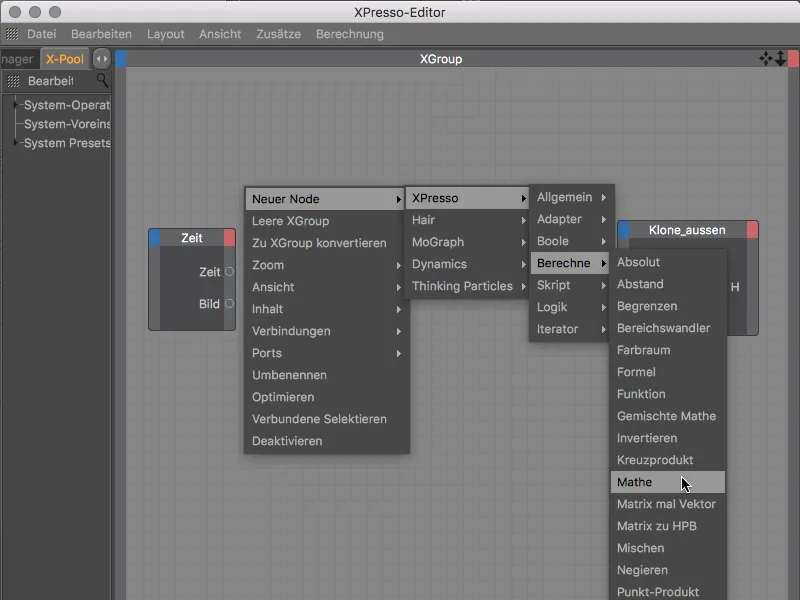Choose Verbundene Selektieren
Viewport: 800px width, 600px height.
(x=327, y=418)
